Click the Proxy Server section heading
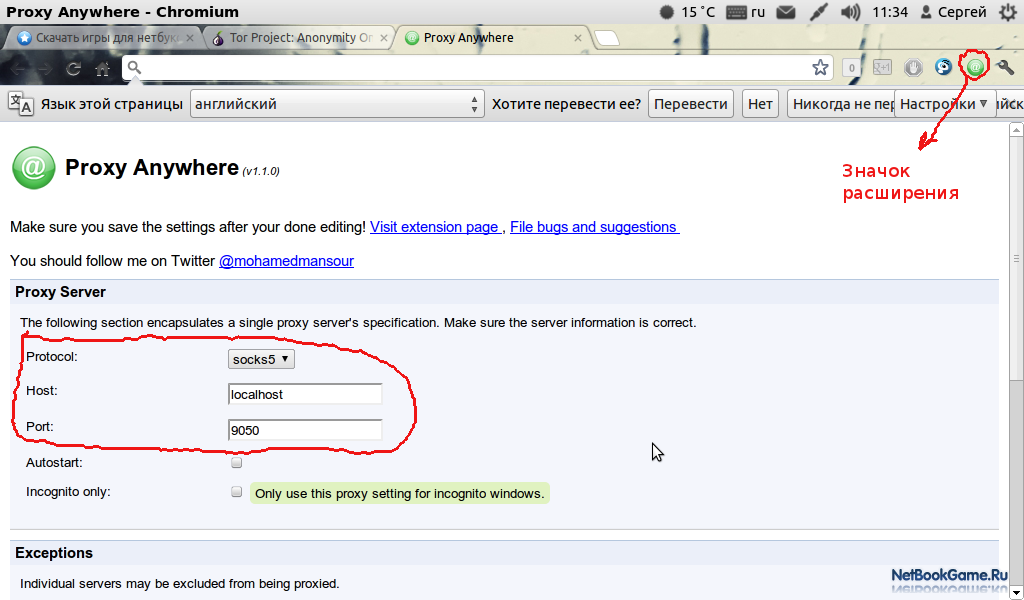 [x=61, y=292]
